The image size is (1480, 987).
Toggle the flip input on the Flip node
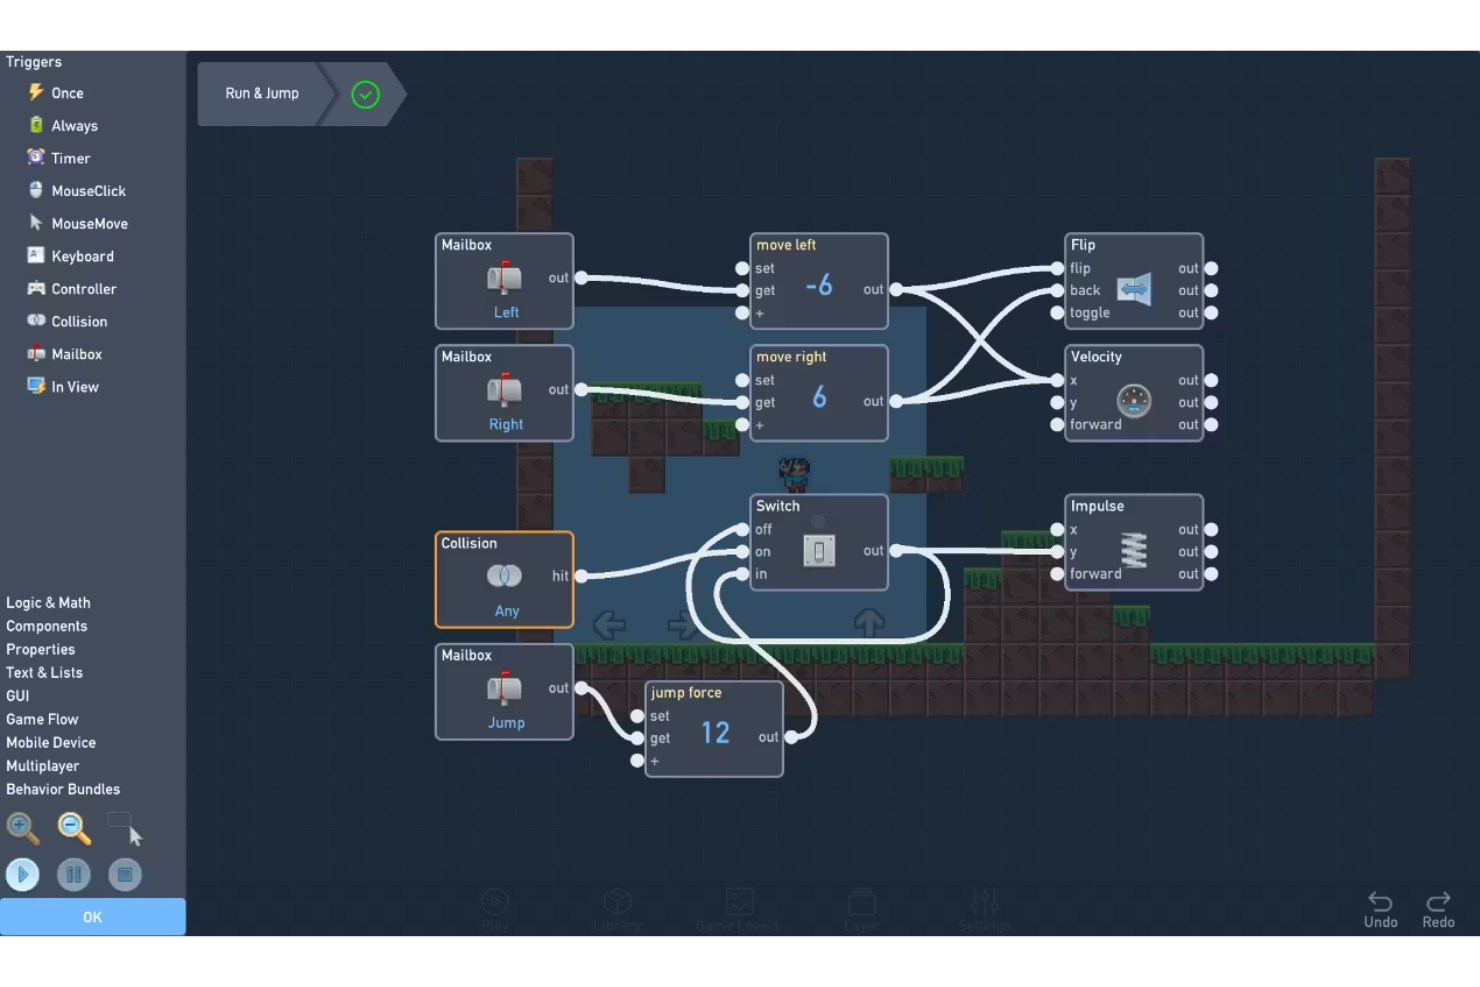pos(1058,268)
